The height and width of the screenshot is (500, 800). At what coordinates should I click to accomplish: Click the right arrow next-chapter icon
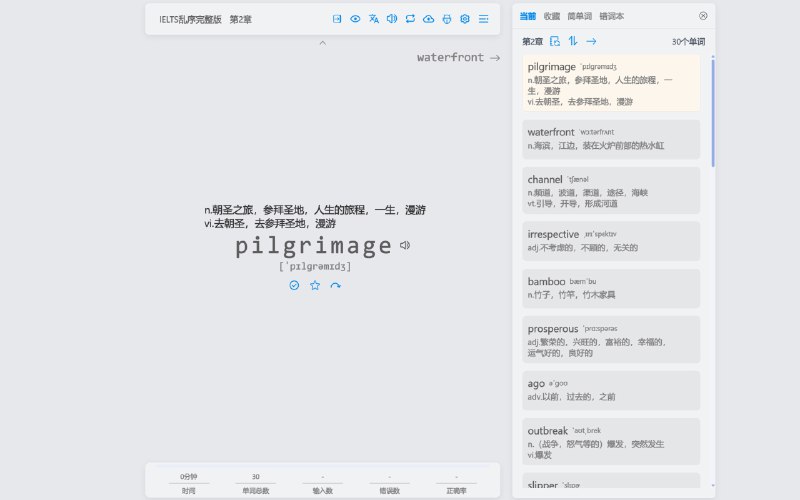(x=591, y=41)
